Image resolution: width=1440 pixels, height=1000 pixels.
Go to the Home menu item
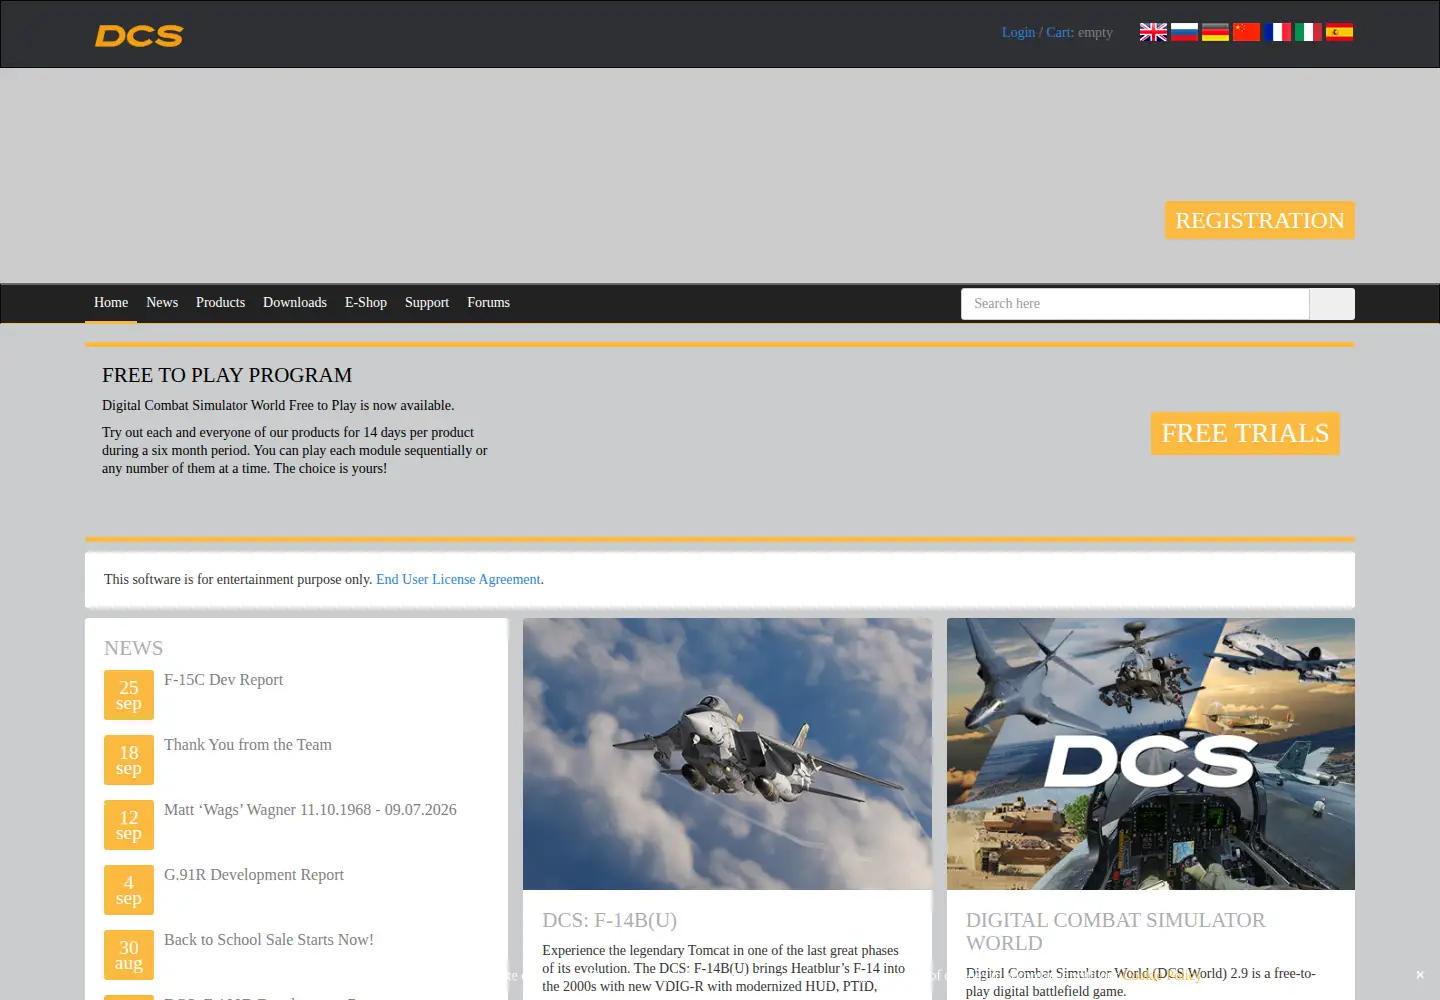click(x=111, y=302)
